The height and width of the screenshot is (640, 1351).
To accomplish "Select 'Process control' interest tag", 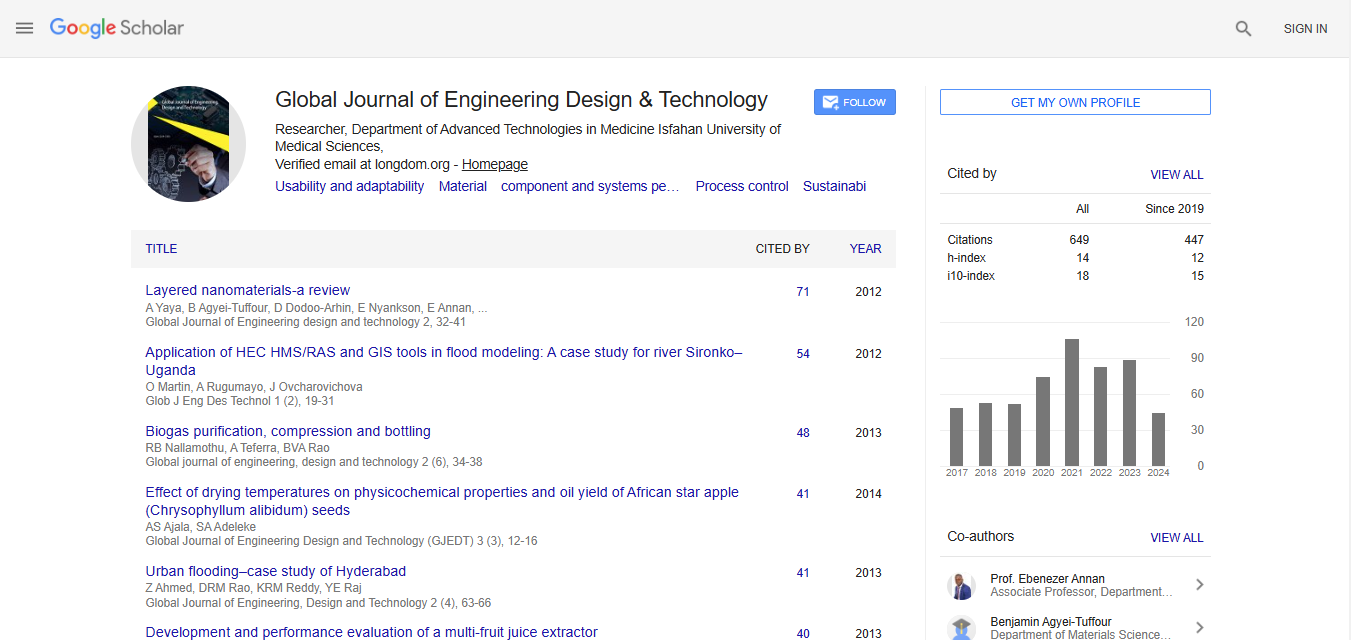I will (741, 186).
